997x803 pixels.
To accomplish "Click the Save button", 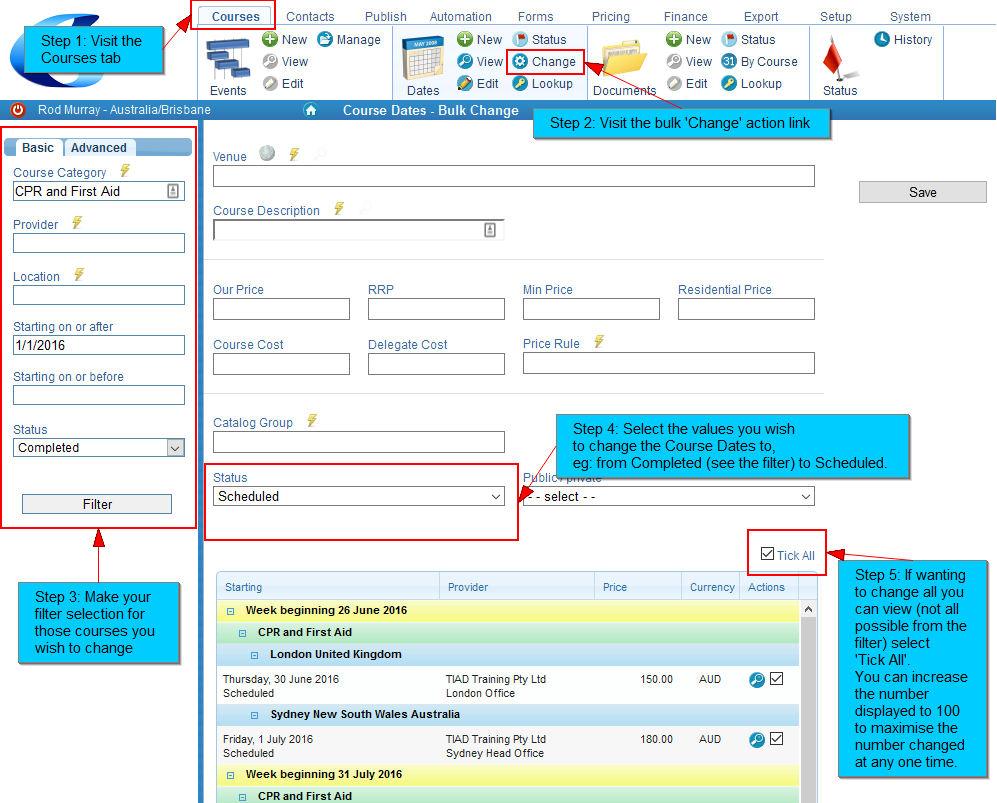I will click(x=923, y=193).
